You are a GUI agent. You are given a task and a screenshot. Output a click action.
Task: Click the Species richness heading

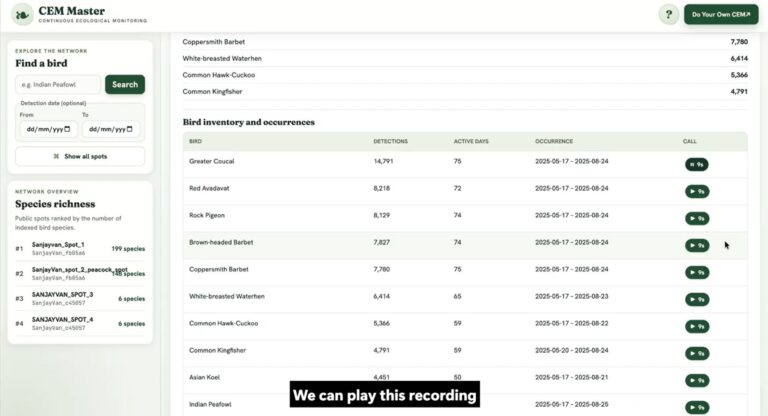(55, 204)
